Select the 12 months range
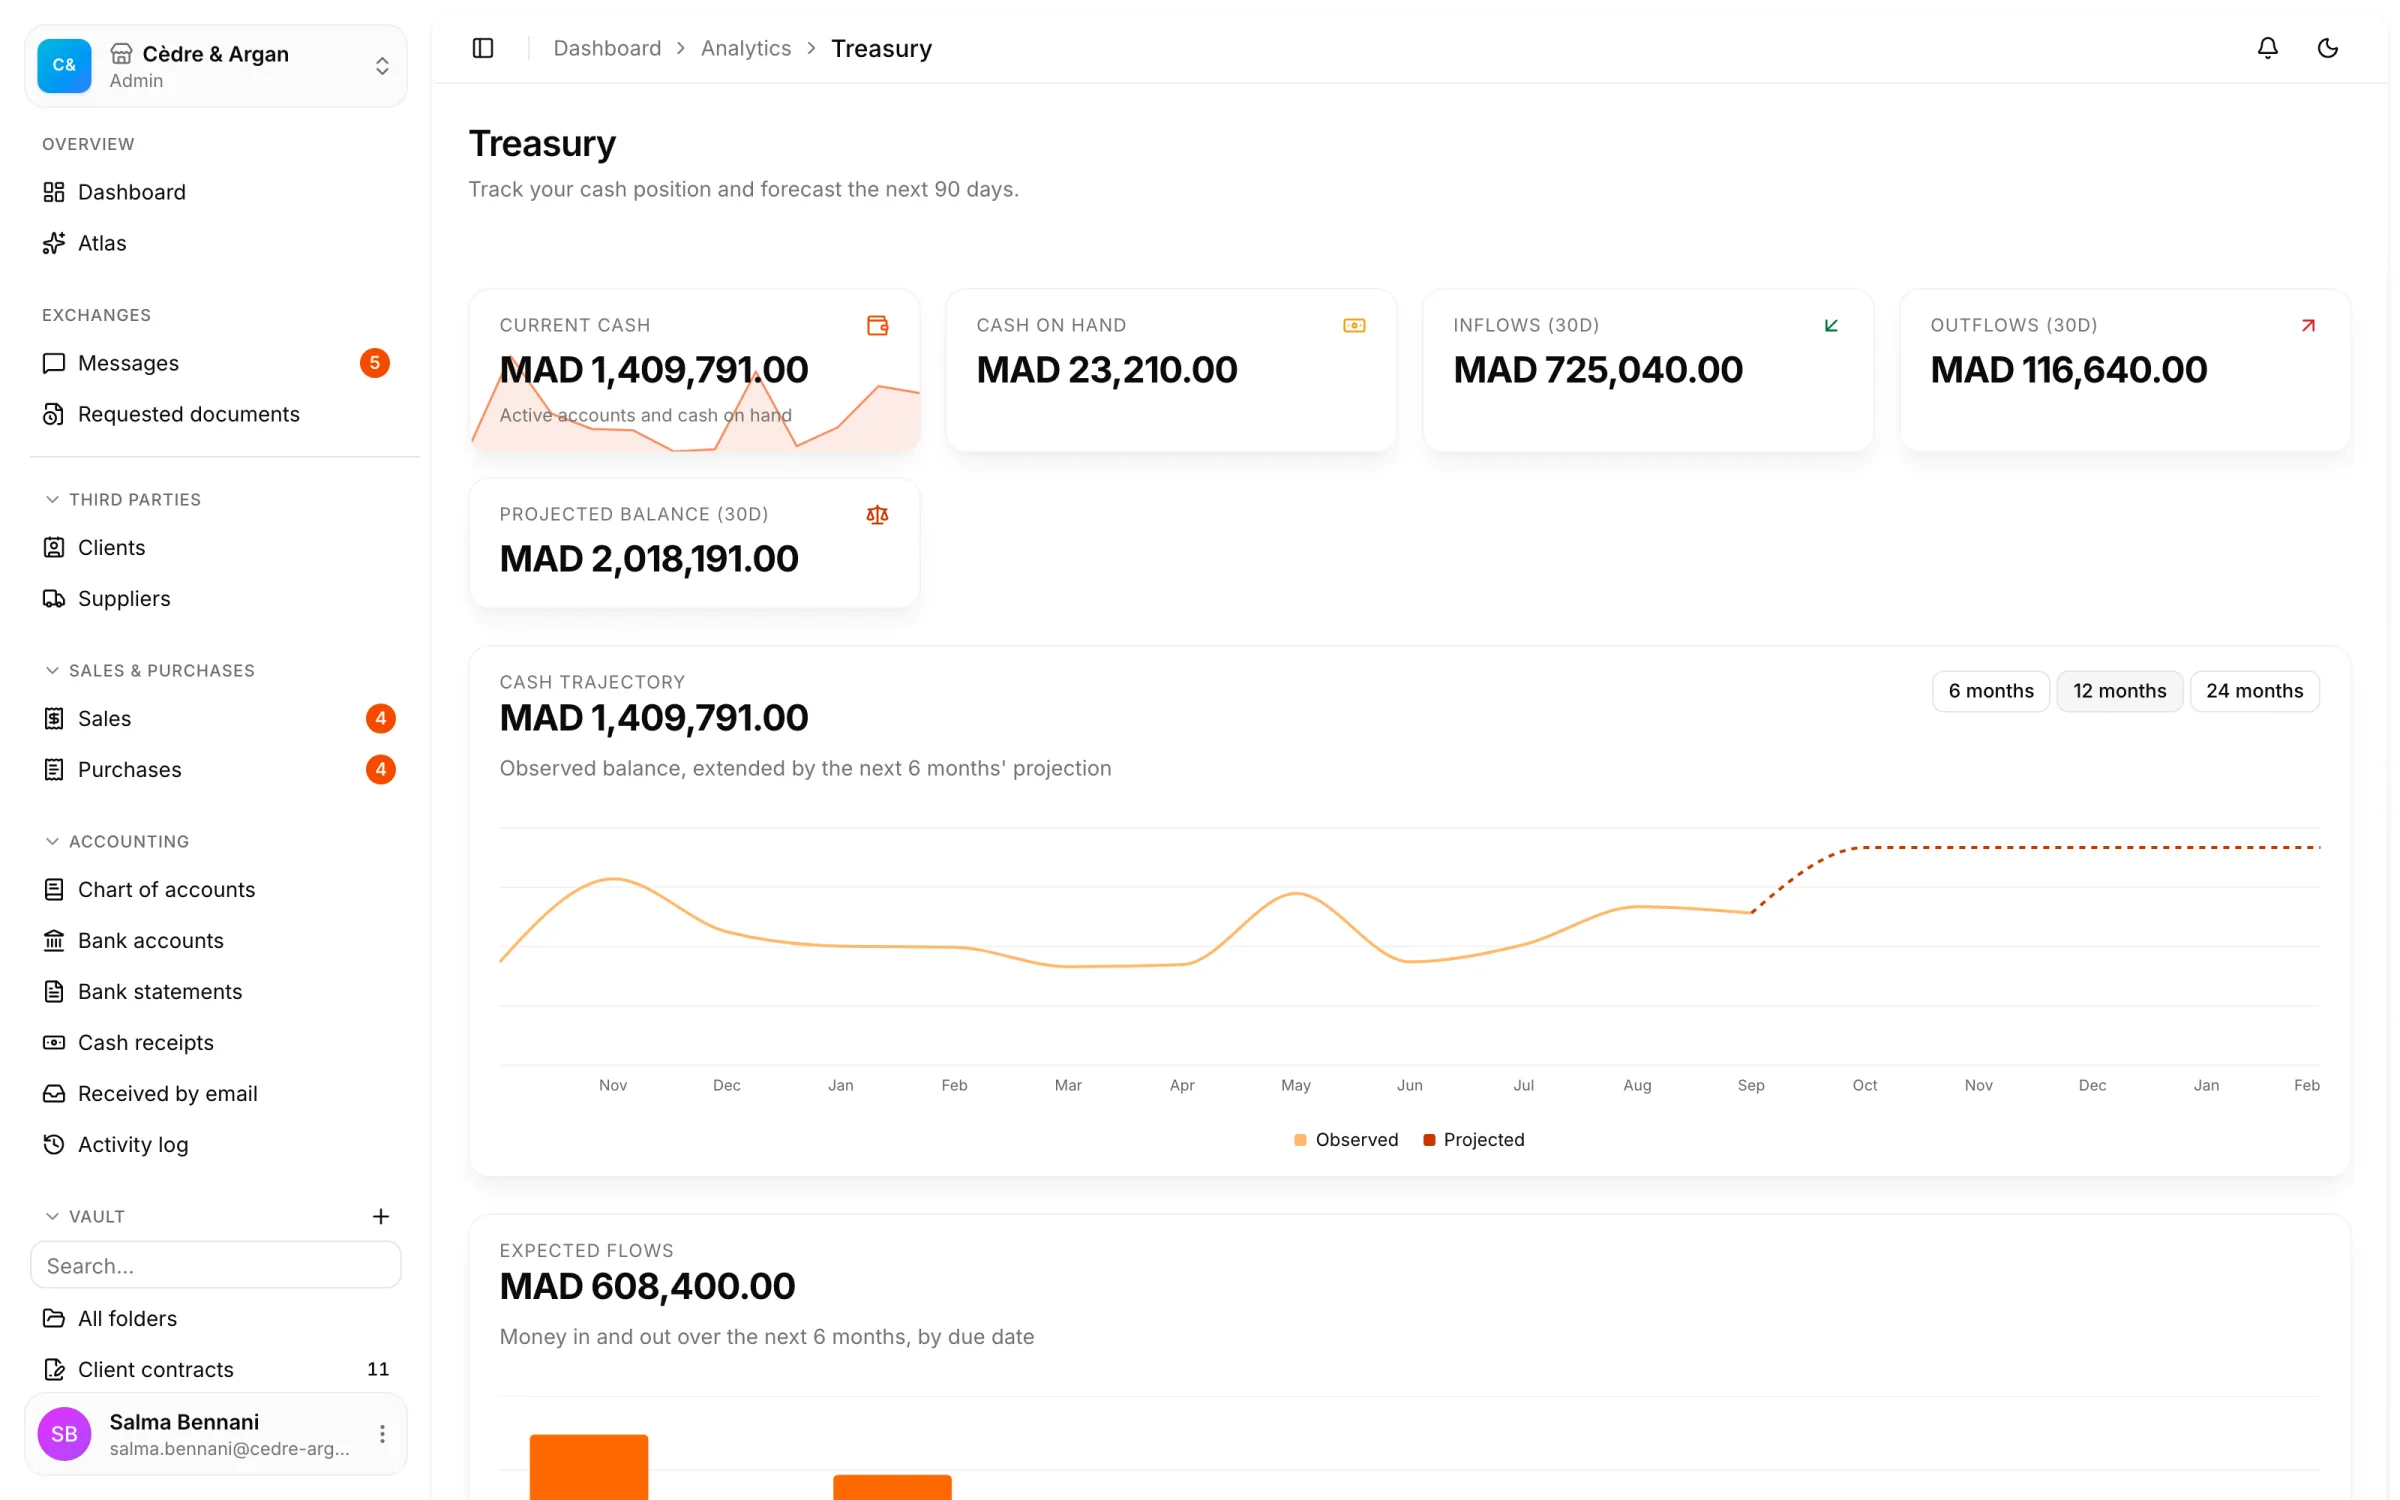 click(x=2119, y=691)
